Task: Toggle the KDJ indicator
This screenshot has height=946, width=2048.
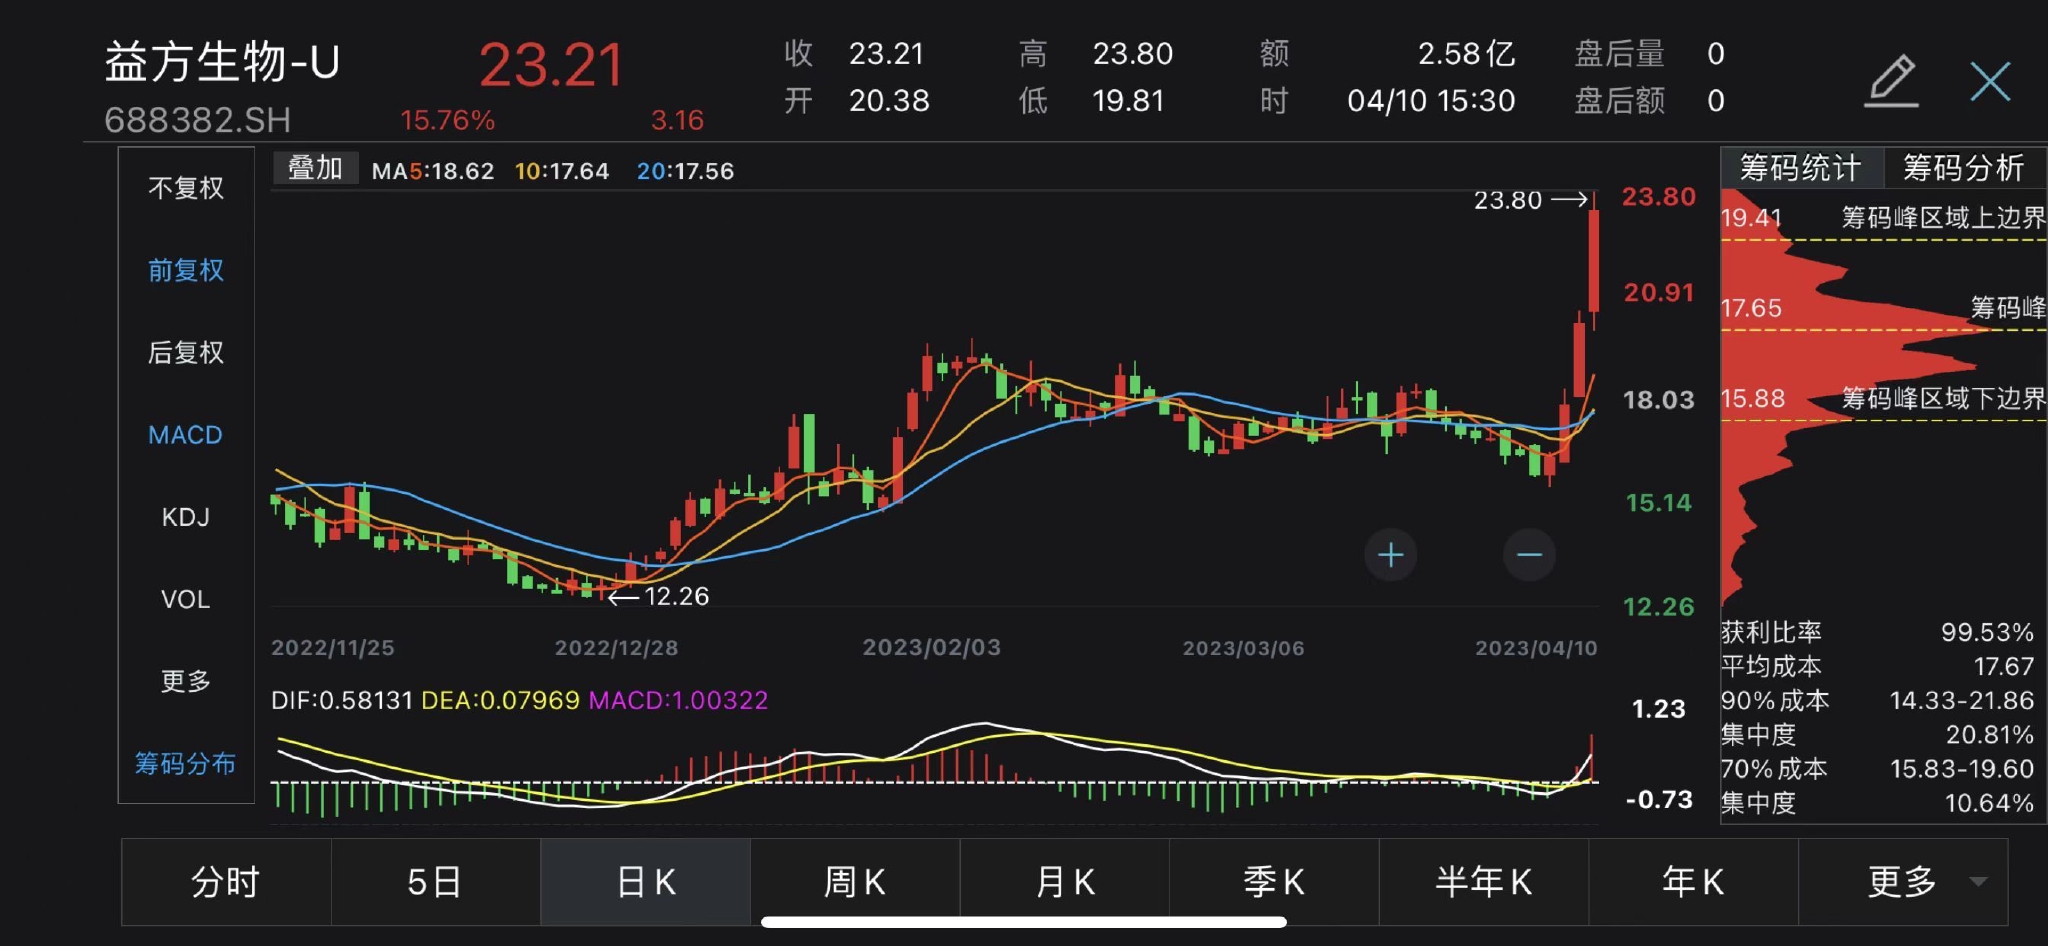Action: click(186, 517)
